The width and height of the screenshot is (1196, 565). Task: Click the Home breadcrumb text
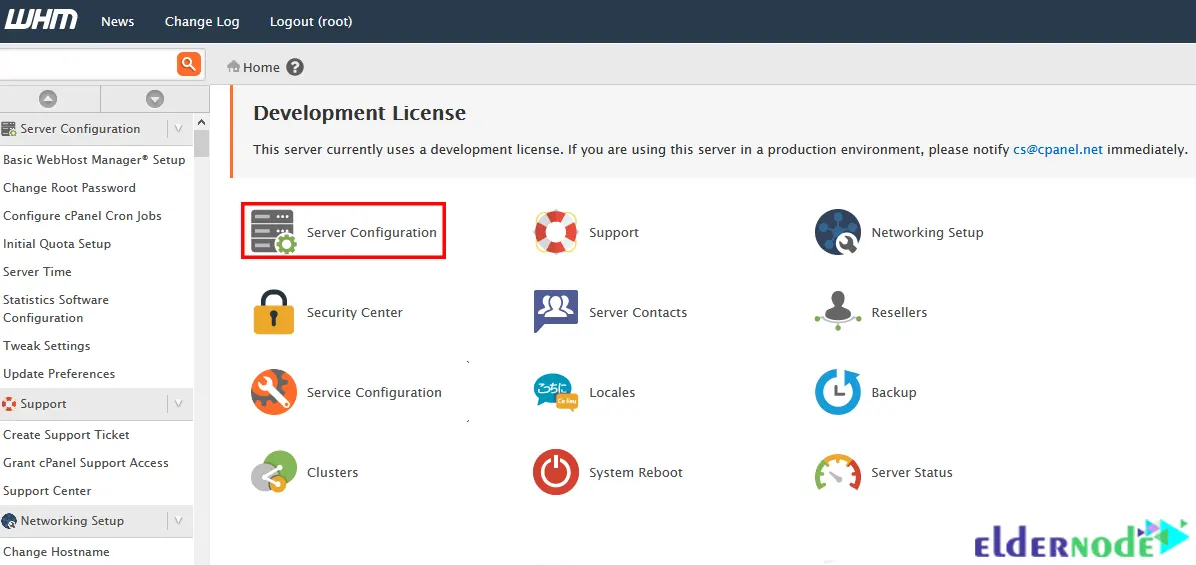coord(262,67)
